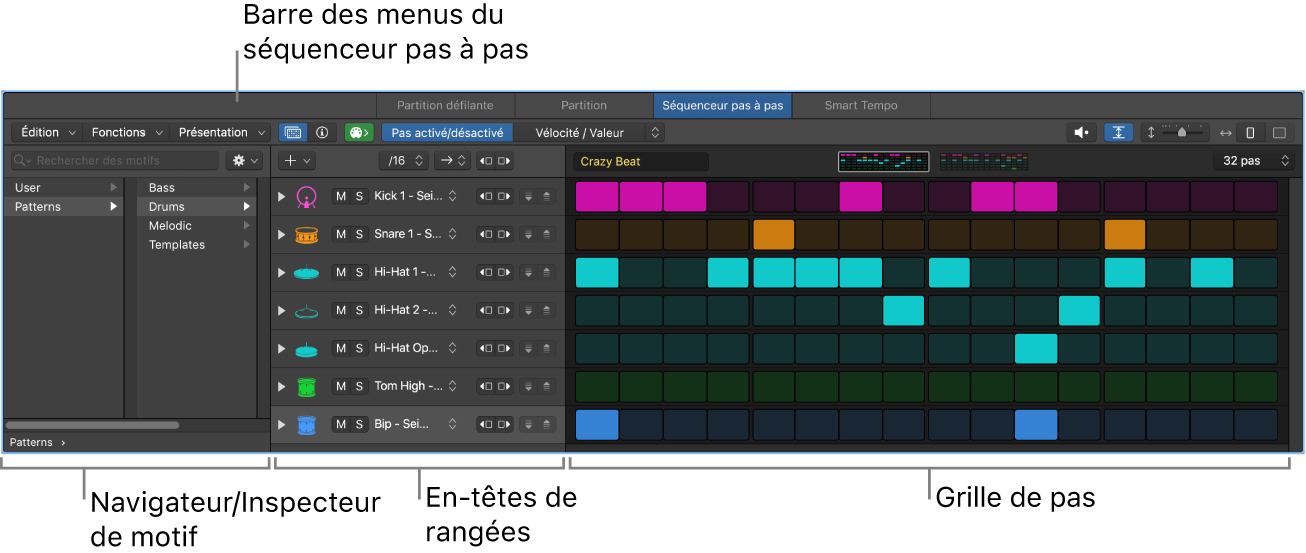The image size is (1306, 553).
Task: Click rotate steps buttons in Snare 1 row
Action: point(495,234)
